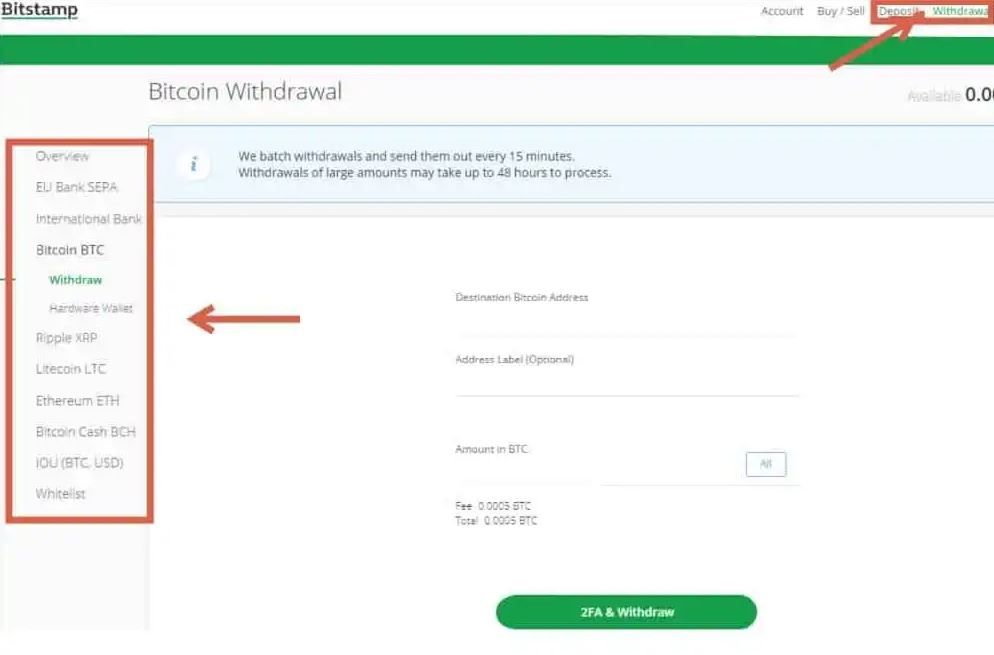This screenshot has width=994, height=655.
Task: Open the Buy / Sell menu
Action: pyautogui.click(x=841, y=11)
